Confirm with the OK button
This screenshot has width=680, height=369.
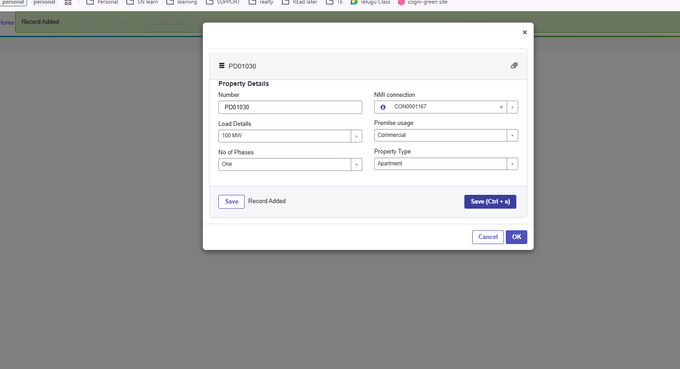coord(516,237)
